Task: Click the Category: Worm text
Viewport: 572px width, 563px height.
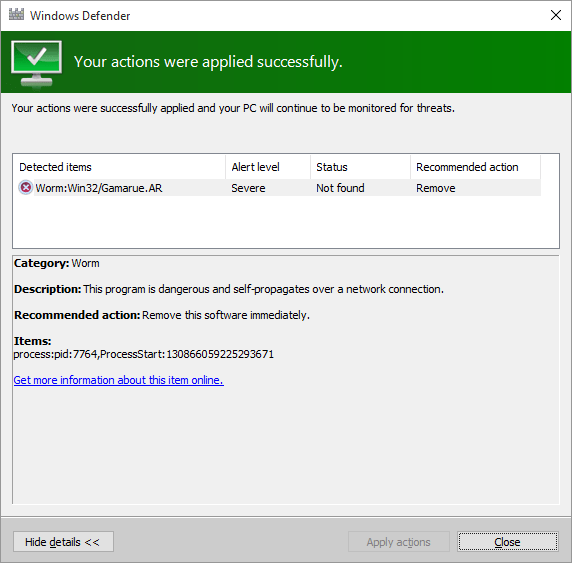Action: click(x=57, y=263)
